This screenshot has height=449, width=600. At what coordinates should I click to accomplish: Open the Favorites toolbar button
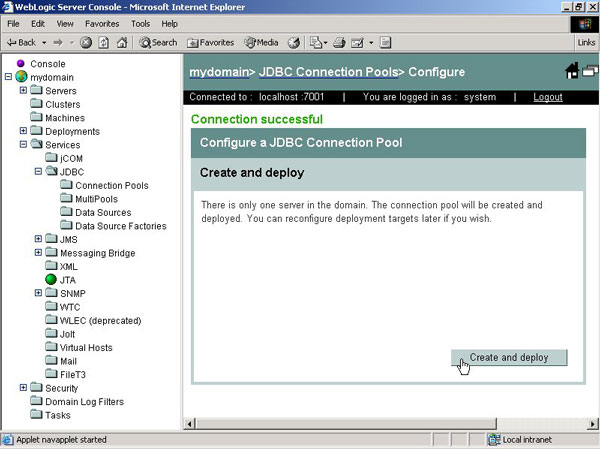point(210,42)
